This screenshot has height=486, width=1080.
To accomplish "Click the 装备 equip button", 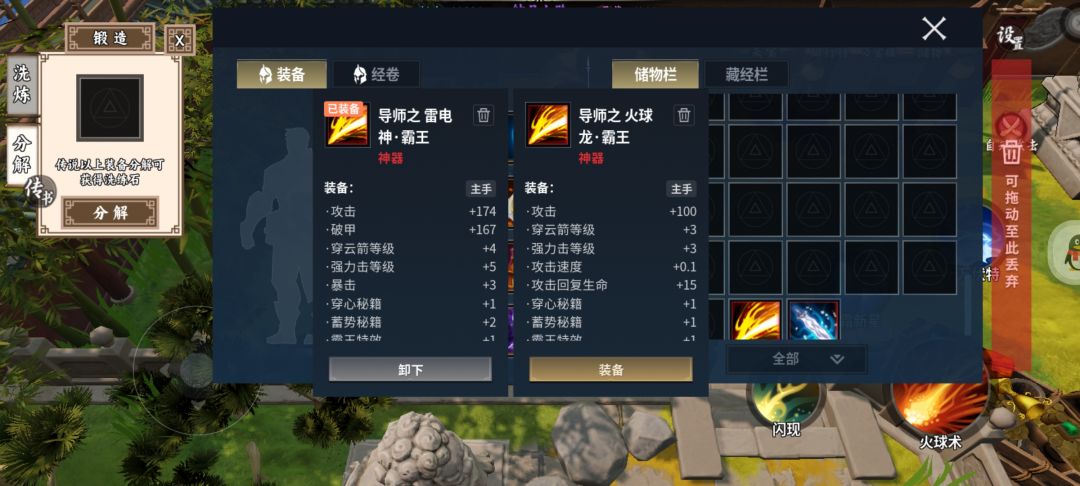I will 611,370.
